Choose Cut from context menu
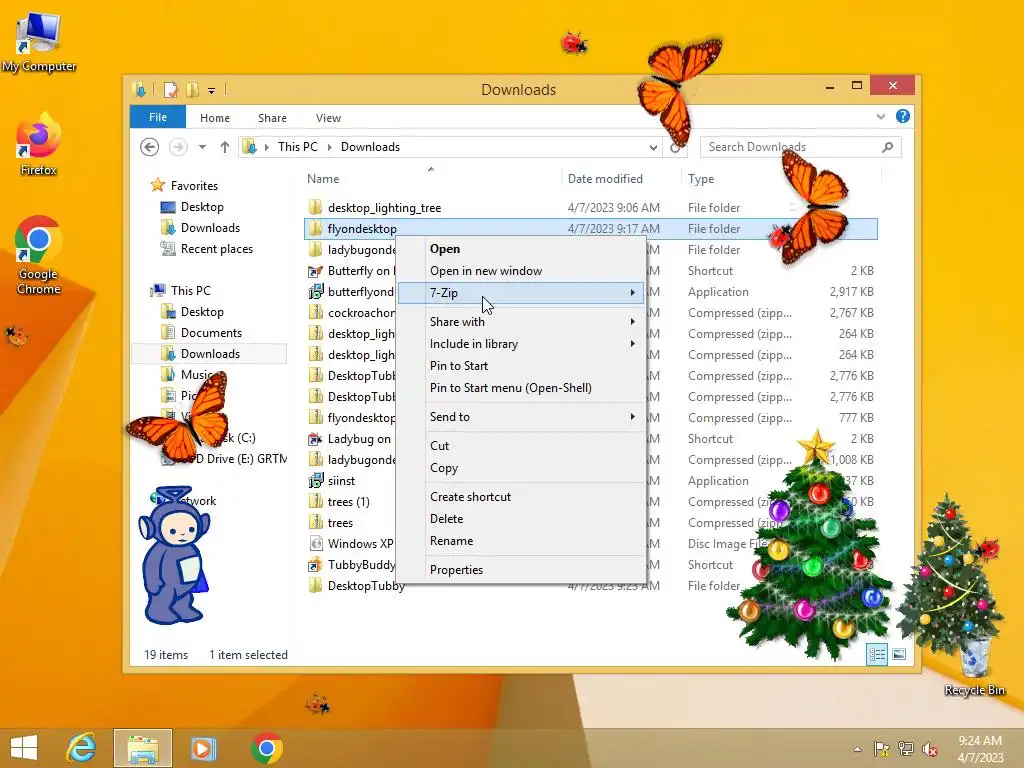This screenshot has width=1024, height=768. click(x=521, y=445)
